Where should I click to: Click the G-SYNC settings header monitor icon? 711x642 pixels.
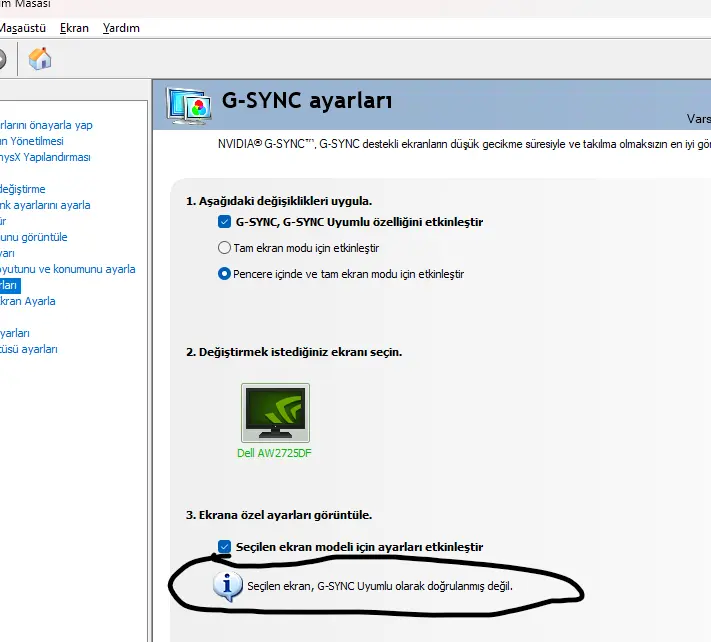coord(189,106)
